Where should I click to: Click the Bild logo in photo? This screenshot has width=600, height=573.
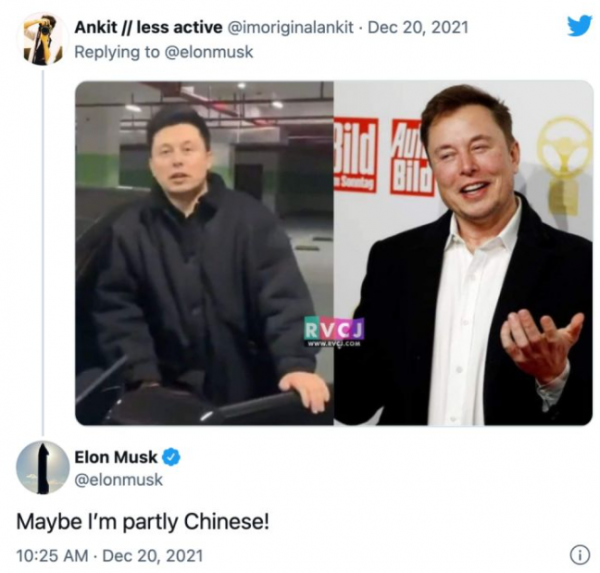click(x=356, y=155)
